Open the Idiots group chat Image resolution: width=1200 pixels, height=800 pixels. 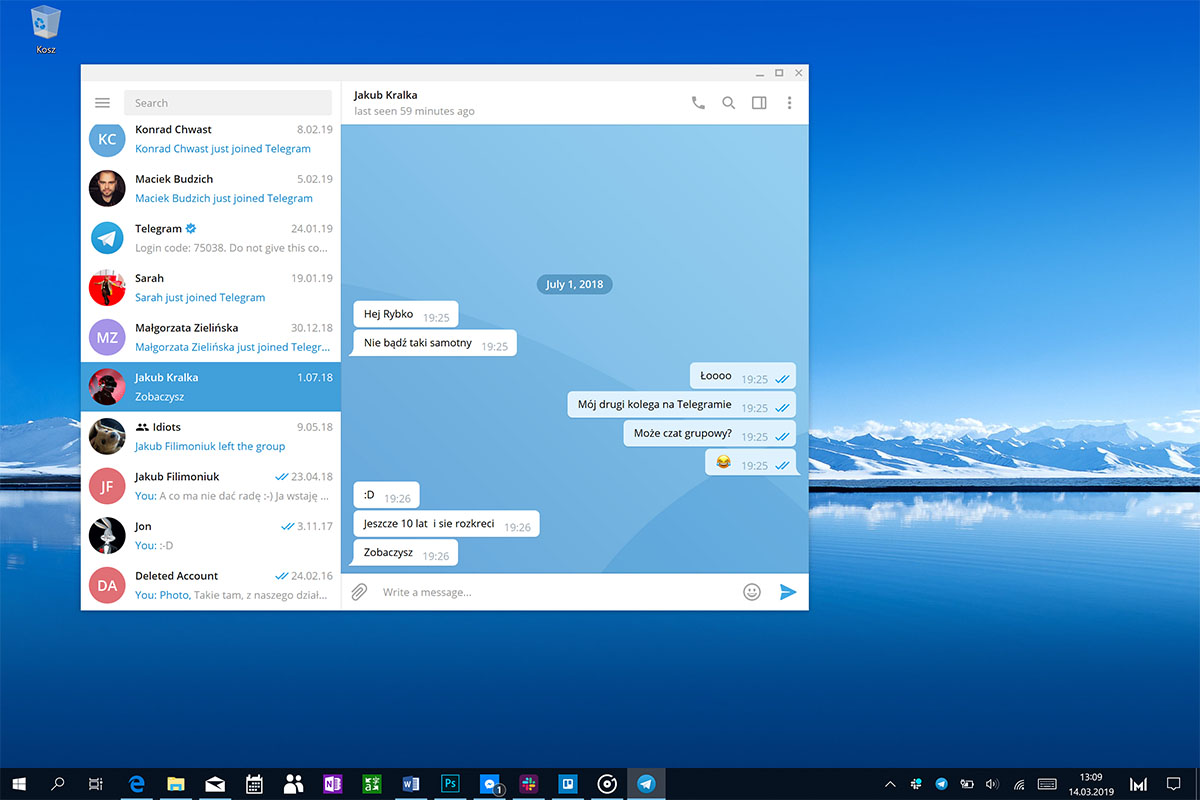tap(211, 436)
